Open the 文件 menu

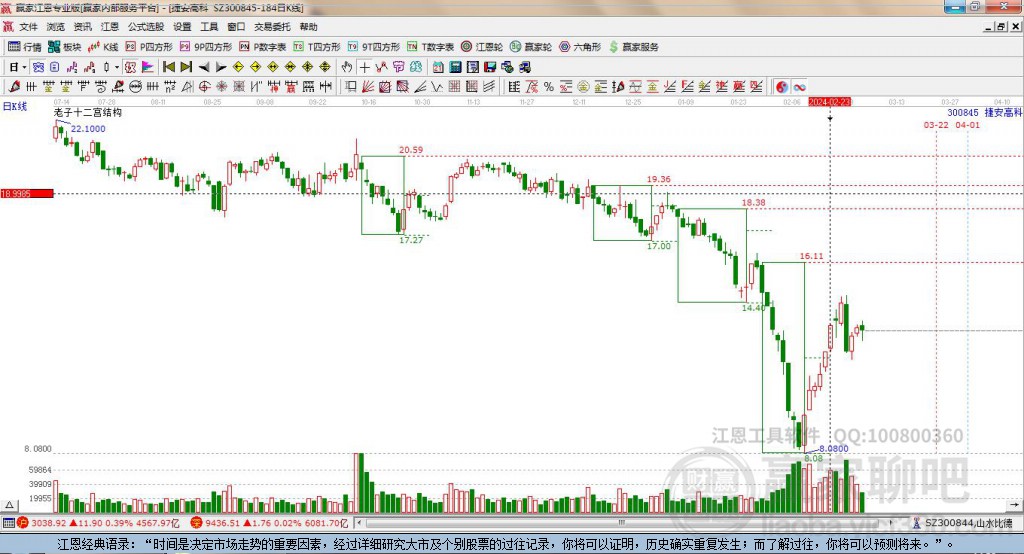[28, 27]
